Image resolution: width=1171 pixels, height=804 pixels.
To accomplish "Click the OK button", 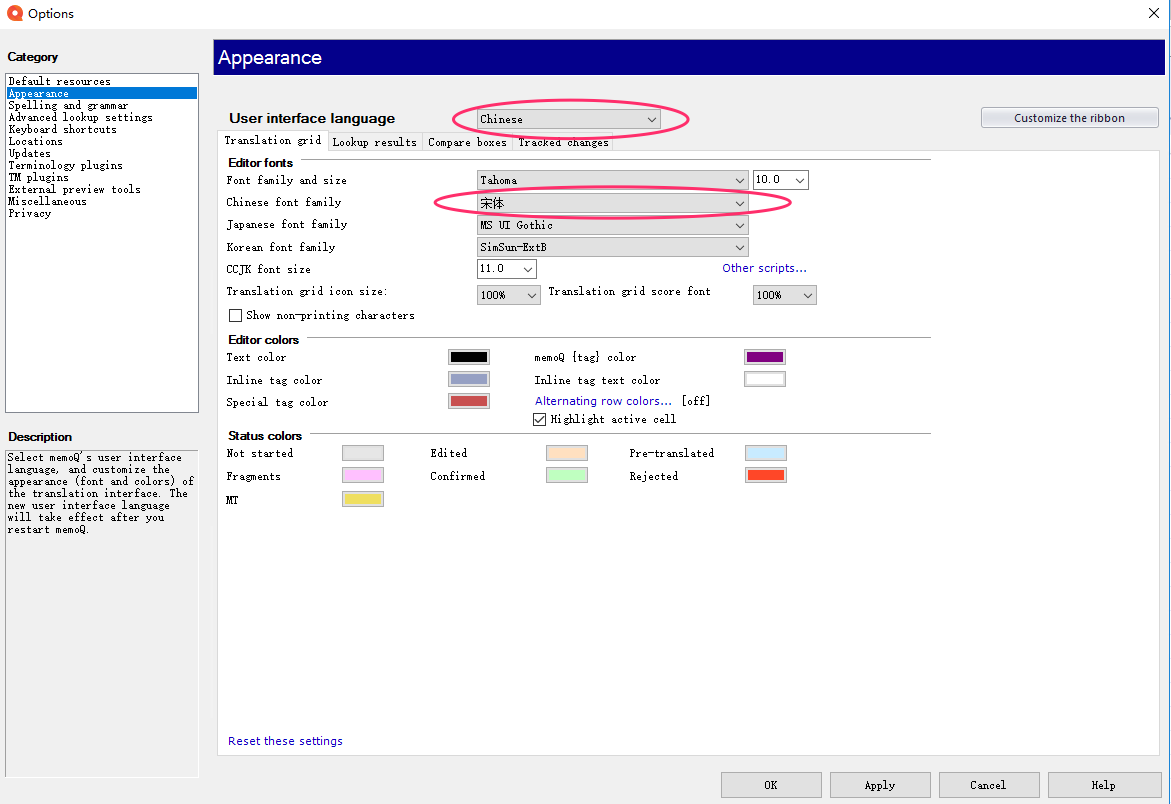I will pyautogui.click(x=771, y=785).
